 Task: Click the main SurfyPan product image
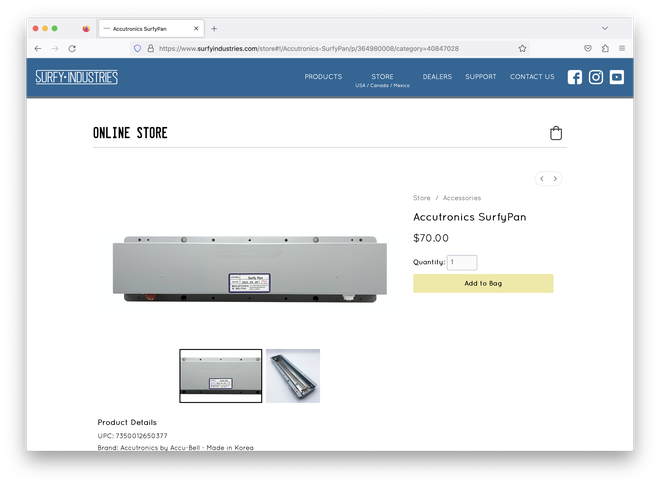click(x=250, y=269)
